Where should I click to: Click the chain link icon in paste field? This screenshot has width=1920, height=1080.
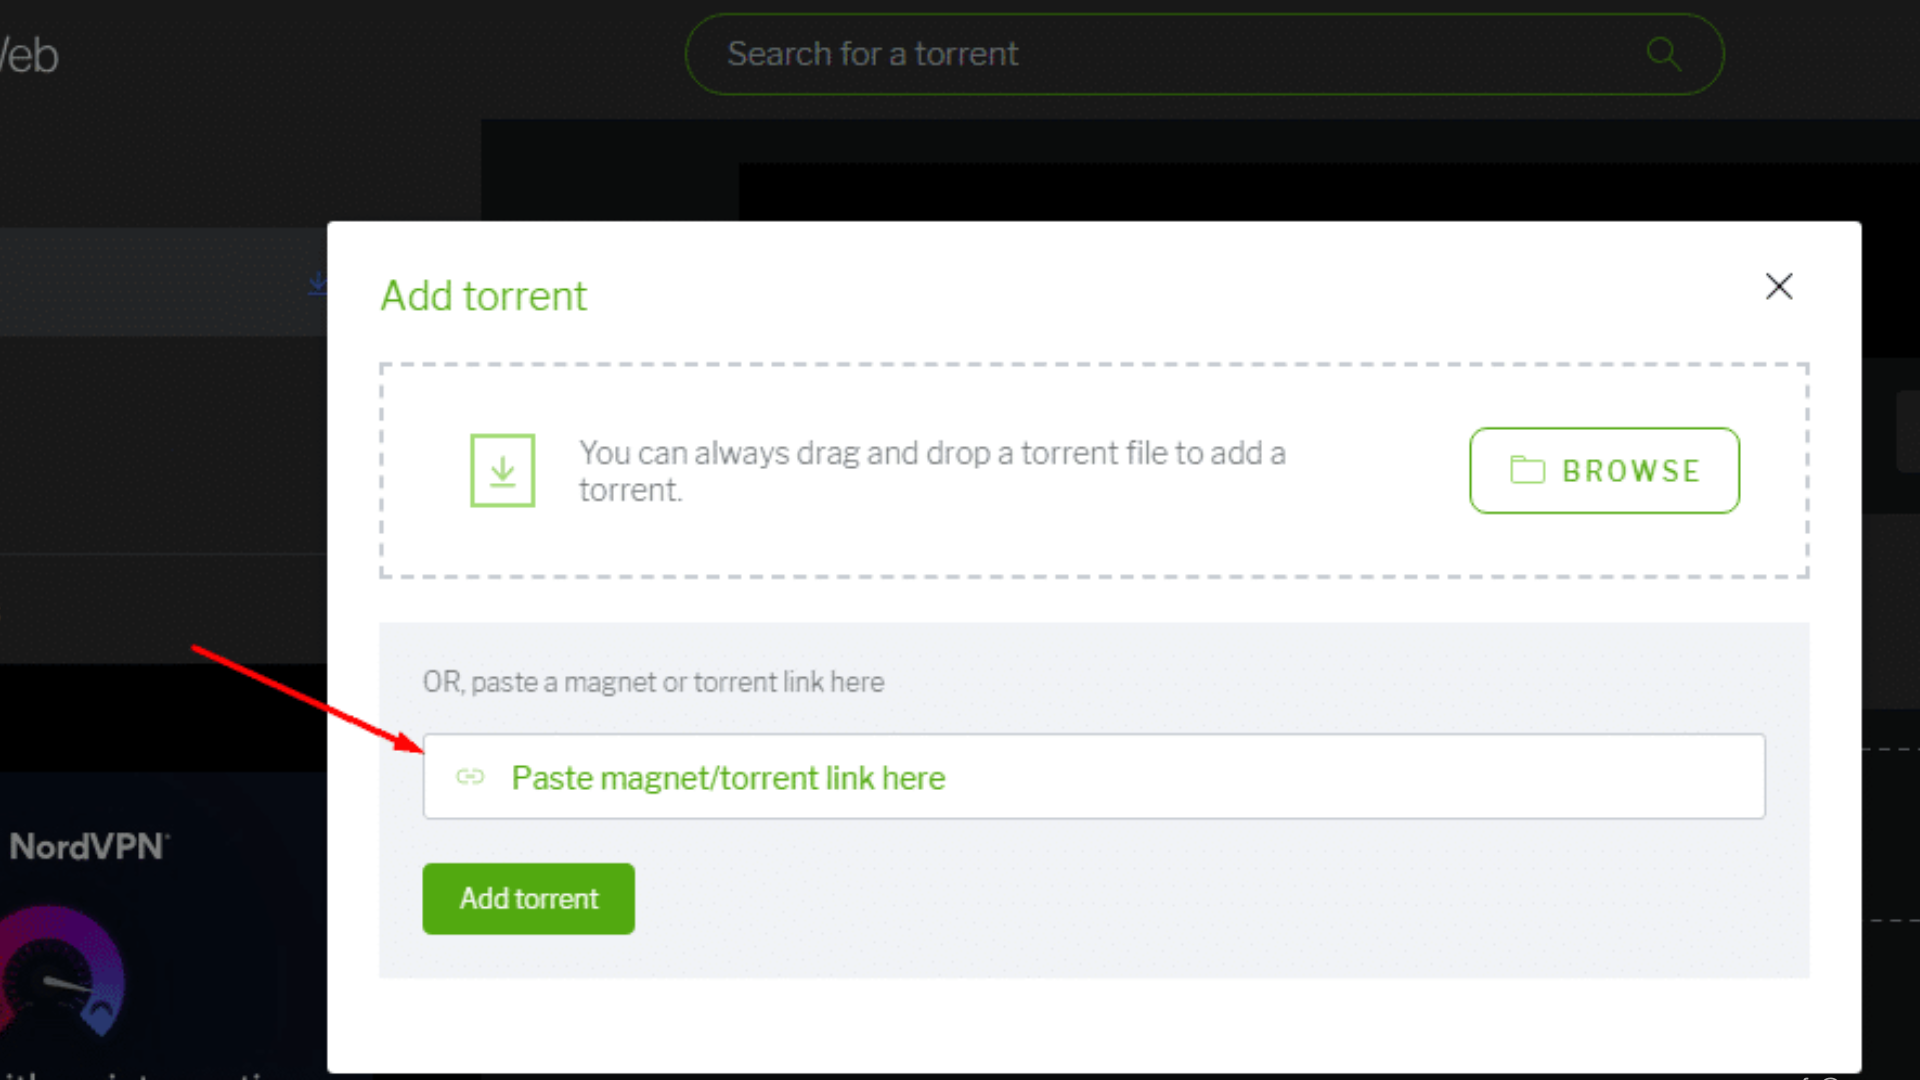470,776
